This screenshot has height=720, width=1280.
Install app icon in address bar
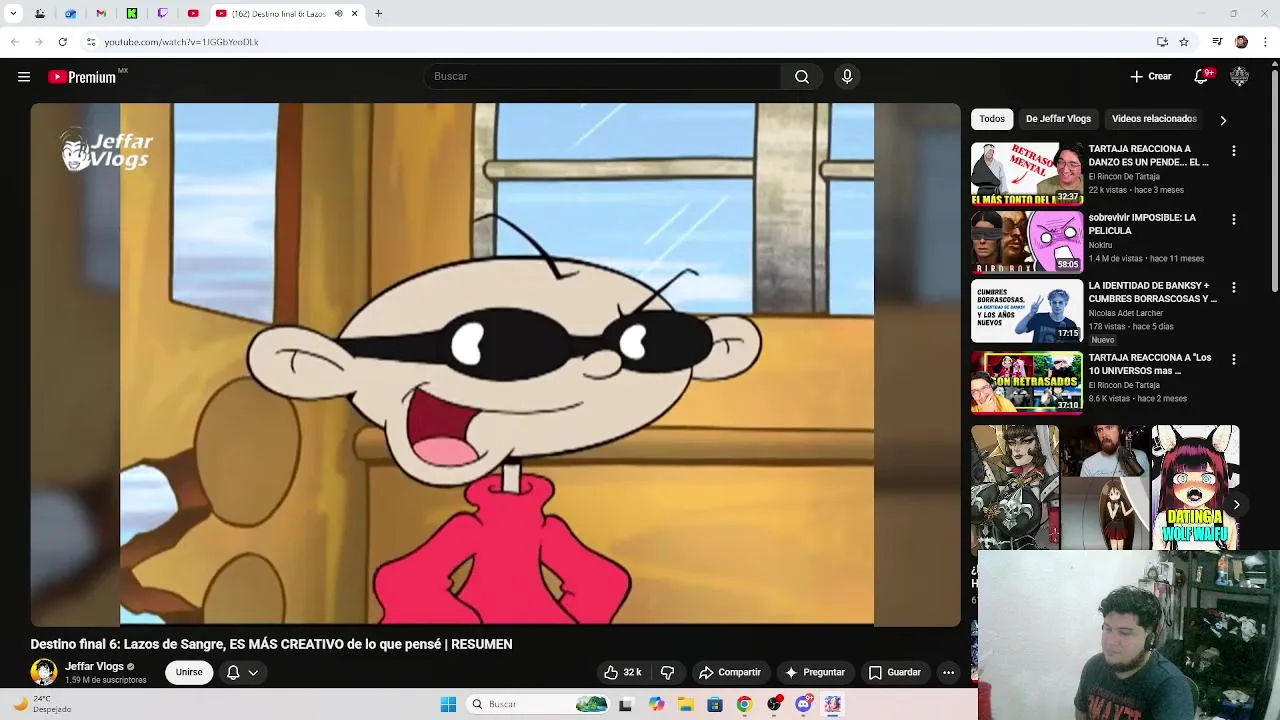1162,42
